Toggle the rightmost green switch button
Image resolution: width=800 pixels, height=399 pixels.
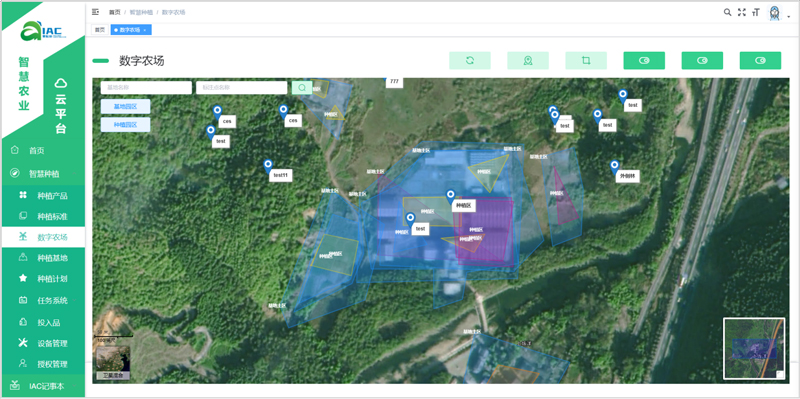[x=761, y=60]
